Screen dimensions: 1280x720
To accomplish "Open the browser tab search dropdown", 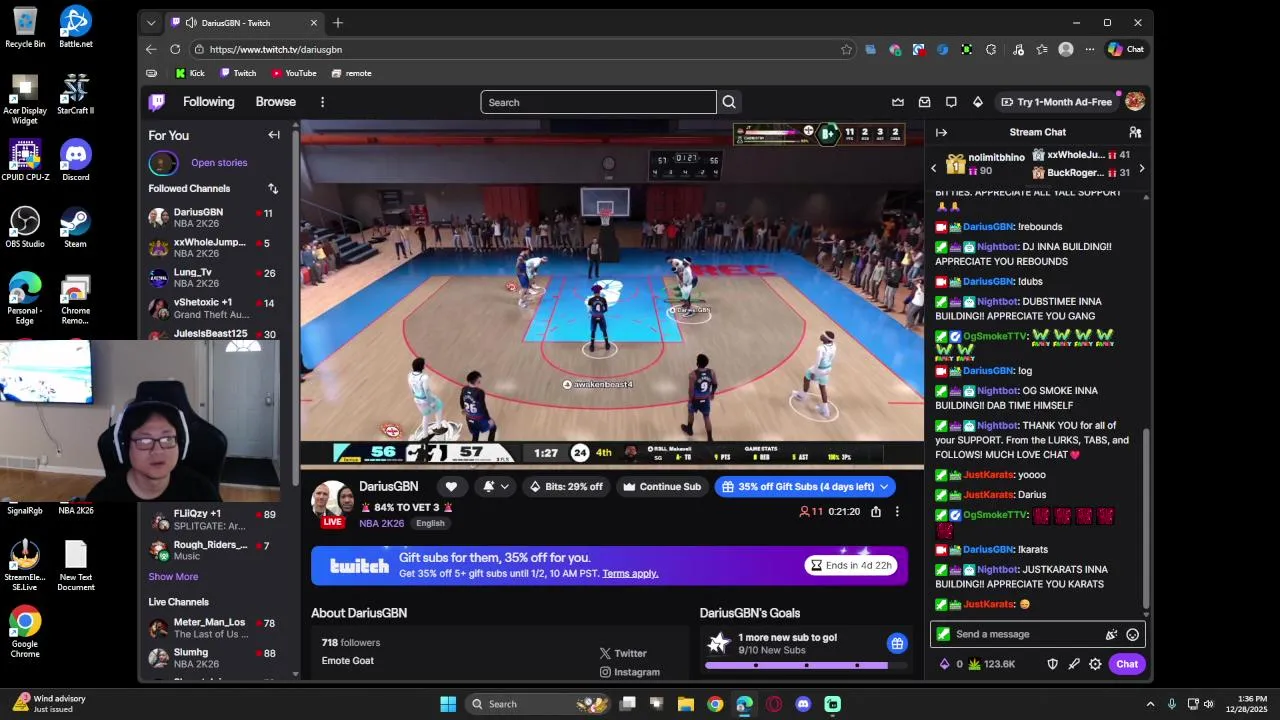I will (151, 23).
